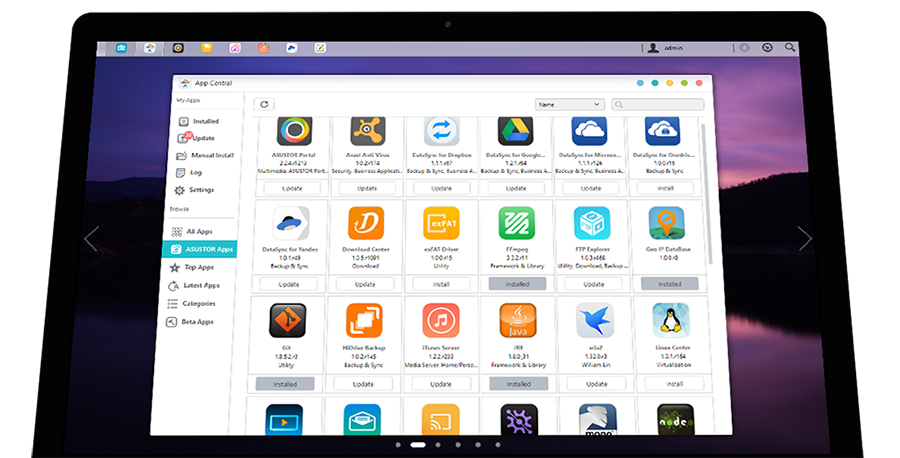
Task: Install the exFAT Driver
Action: 441,284
